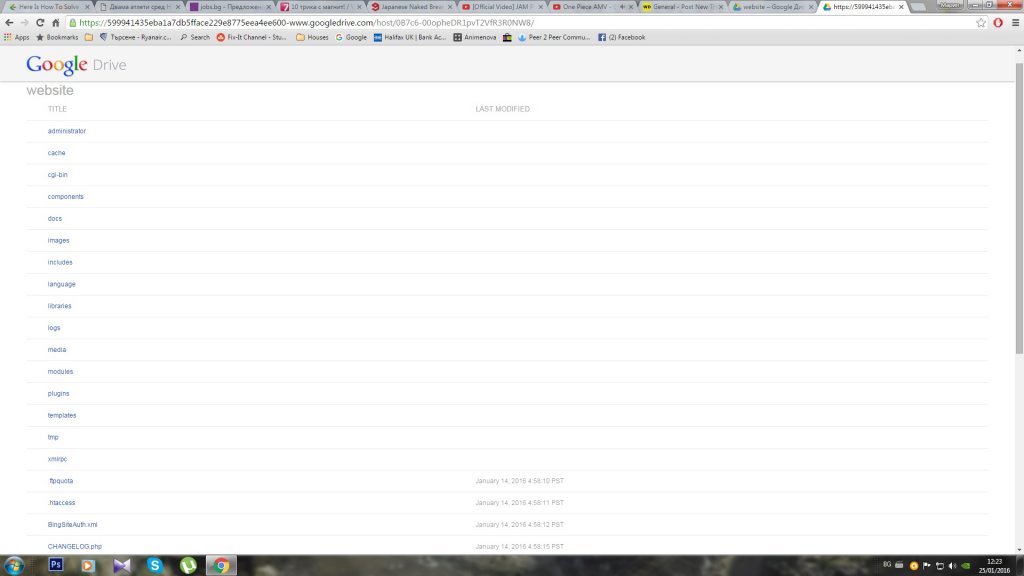
Task: Click the volume speaker tray icon
Action: point(952,566)
